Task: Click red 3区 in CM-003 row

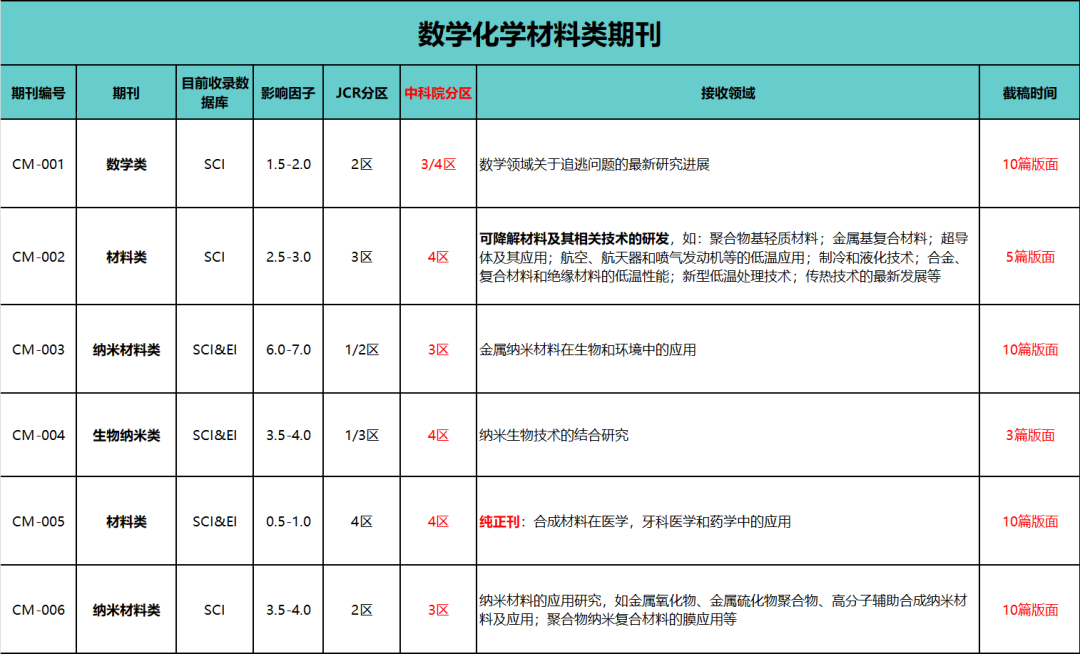Action: (438, 350)
